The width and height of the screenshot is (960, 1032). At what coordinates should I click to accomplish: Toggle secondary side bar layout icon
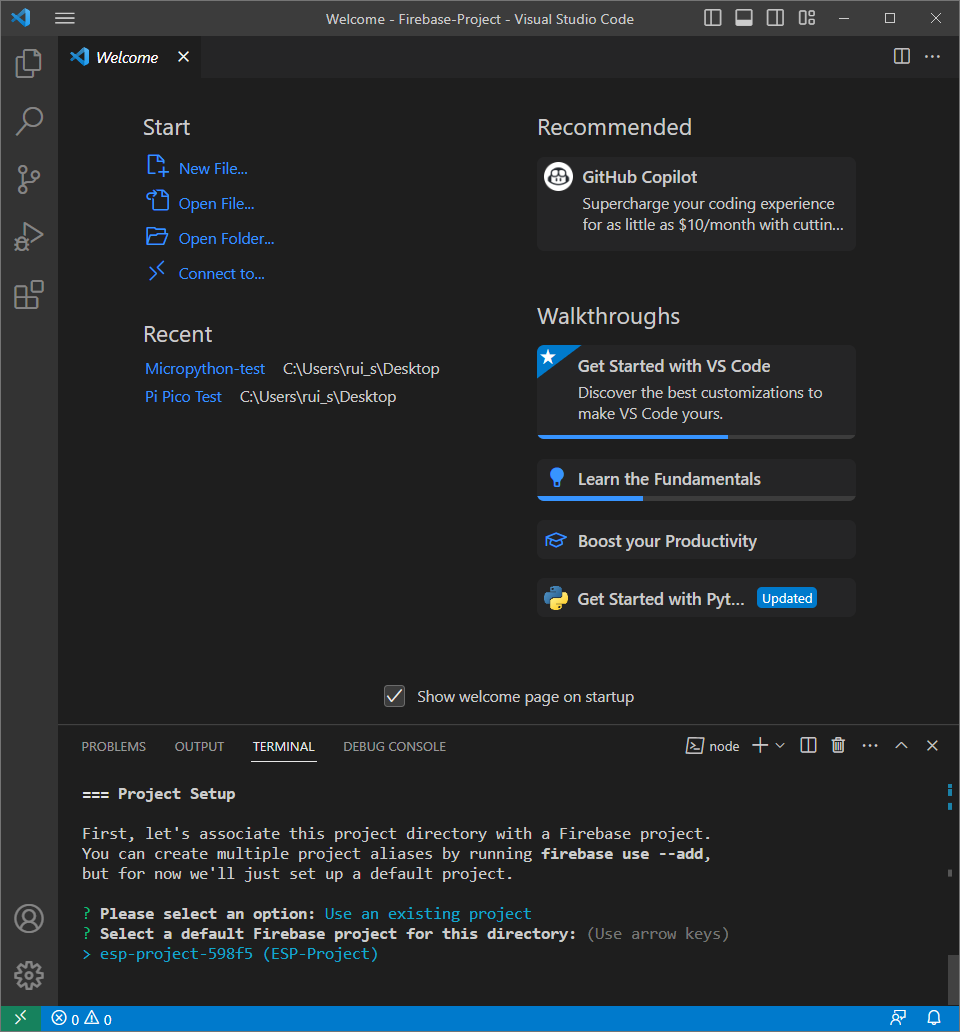click(x=775, y=18)
